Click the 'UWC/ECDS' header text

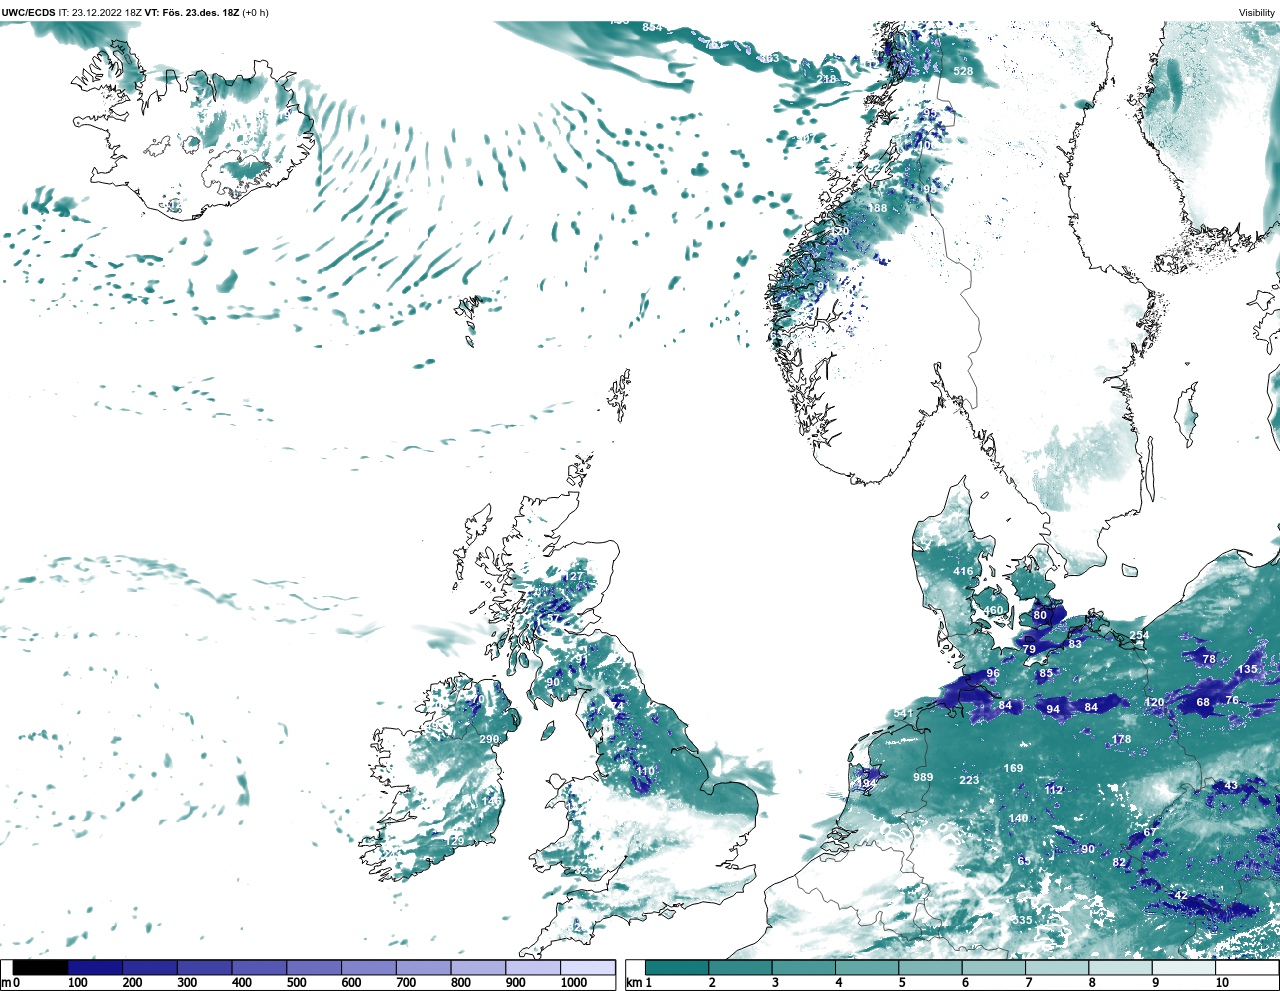(x=28, y=13)
